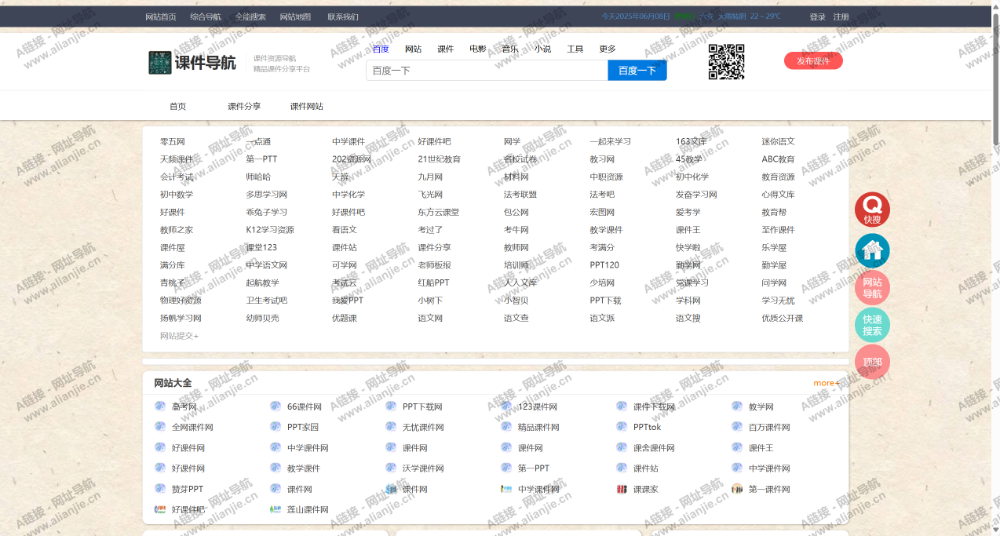Click the icon beside 百万课件网
The height and width of the screenshot is (536, 1000).
pos(737,427)
